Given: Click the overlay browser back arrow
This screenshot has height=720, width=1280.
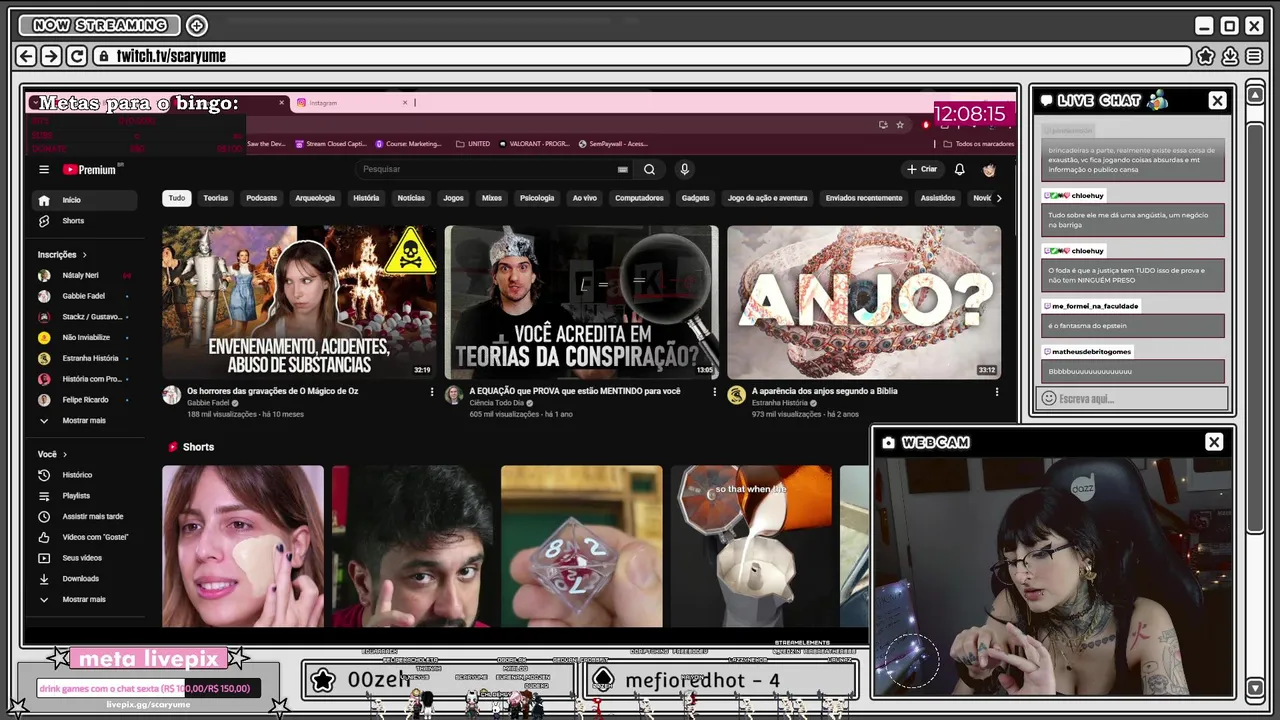Looking at the screenshot, I should (27, 56).
